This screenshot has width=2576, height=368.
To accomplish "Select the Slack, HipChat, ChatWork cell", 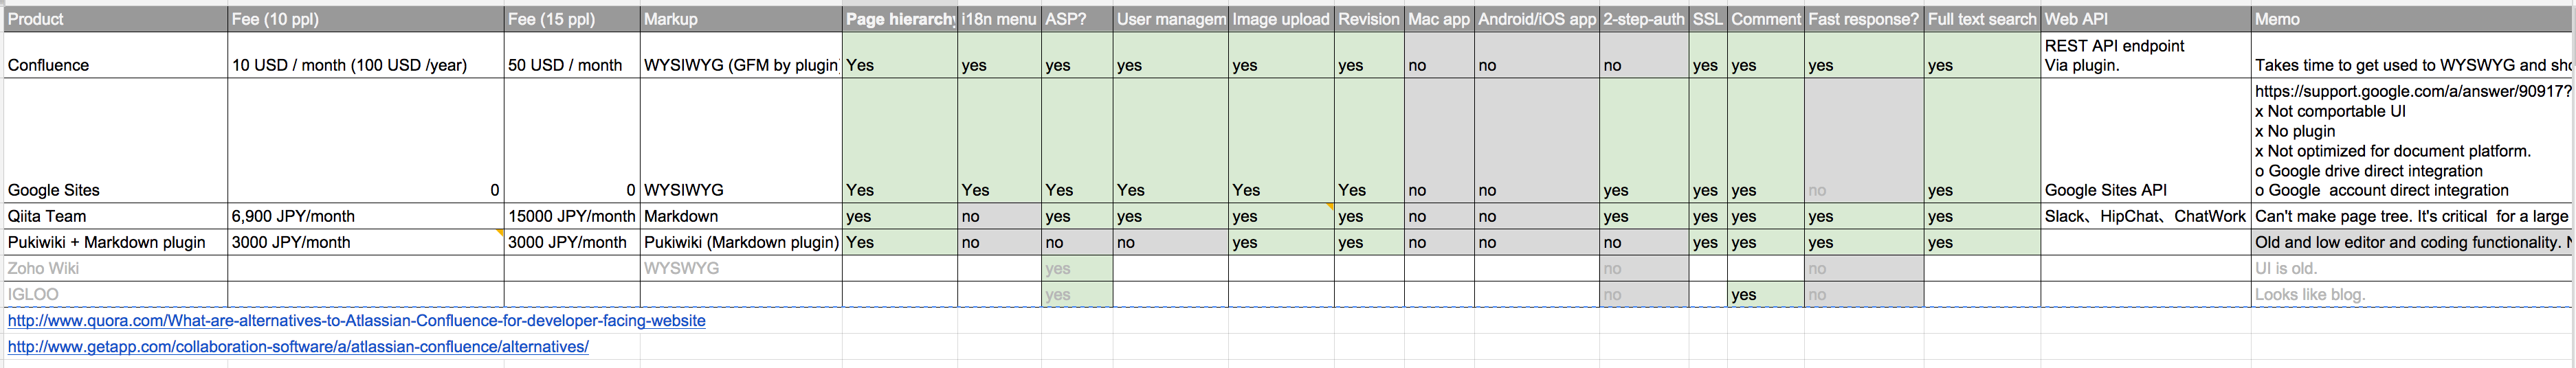I will [x=2145, y=216].
